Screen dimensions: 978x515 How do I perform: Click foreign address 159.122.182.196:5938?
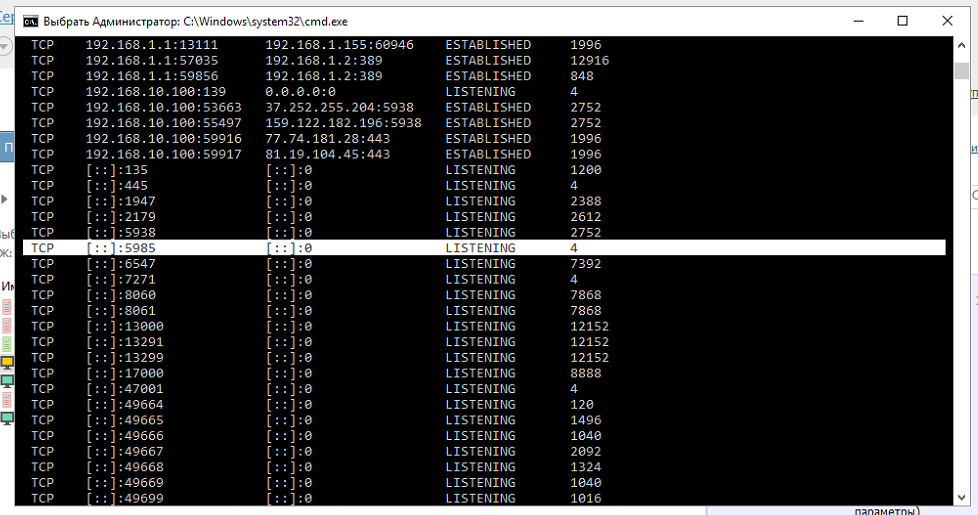(343, 123)
